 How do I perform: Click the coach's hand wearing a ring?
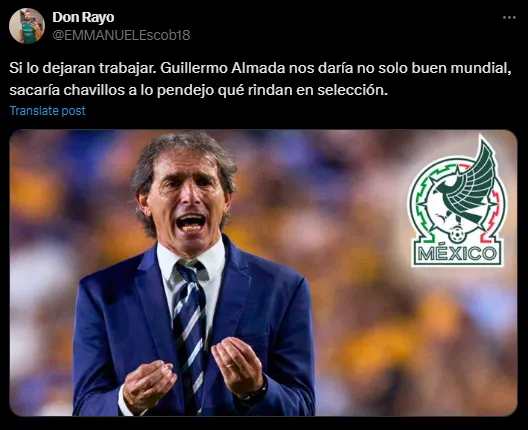tap(237, 364)
